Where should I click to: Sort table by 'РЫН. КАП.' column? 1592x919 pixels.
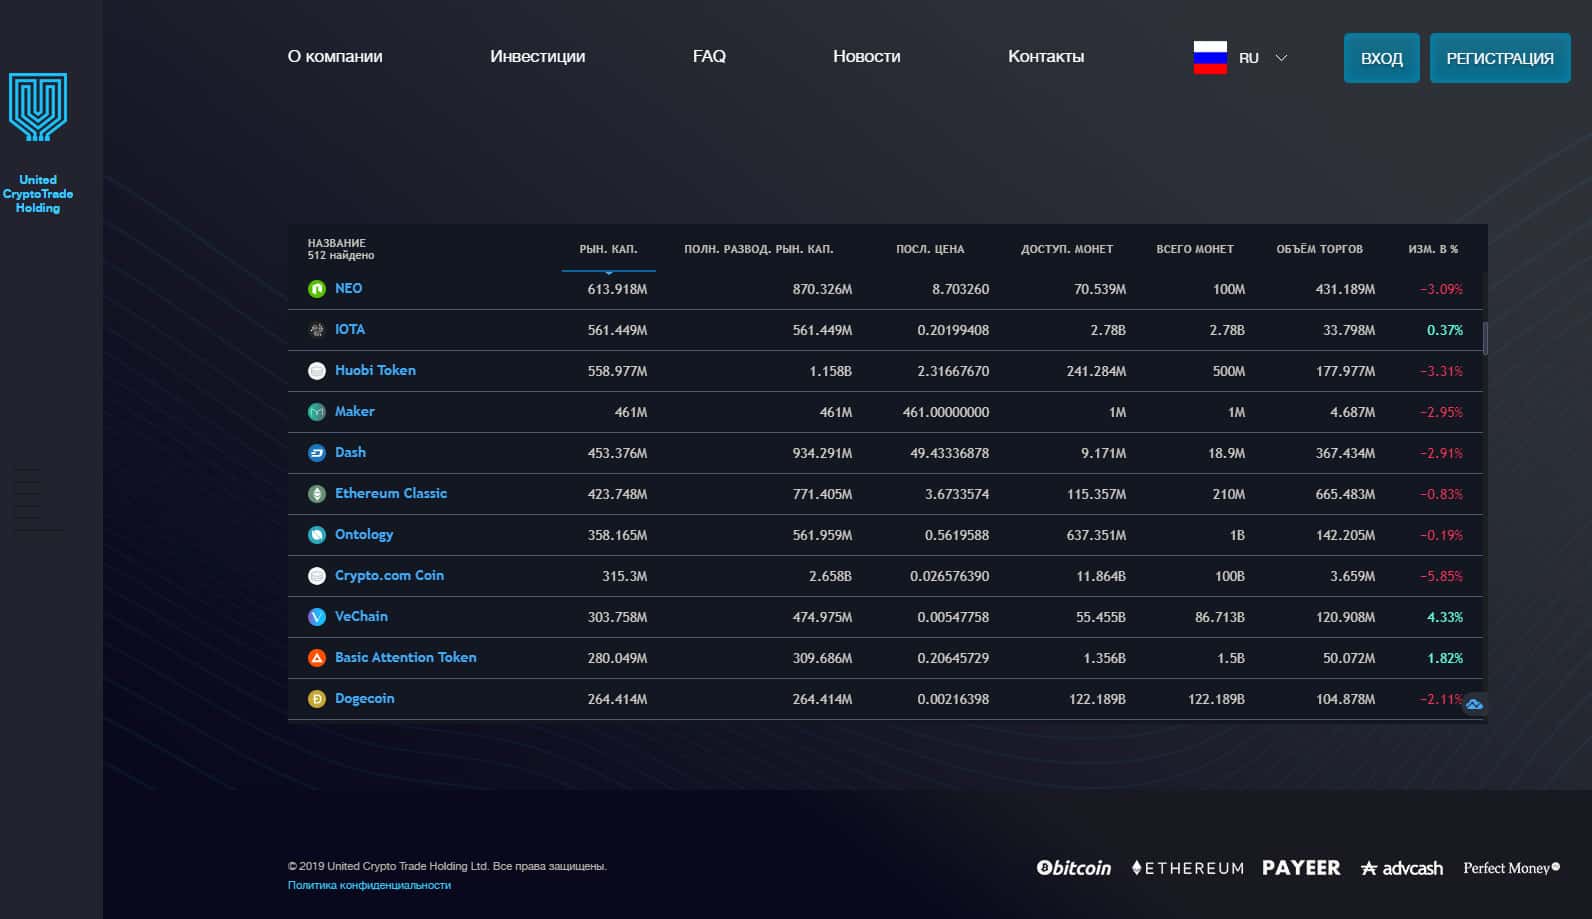tap(608, 249)
